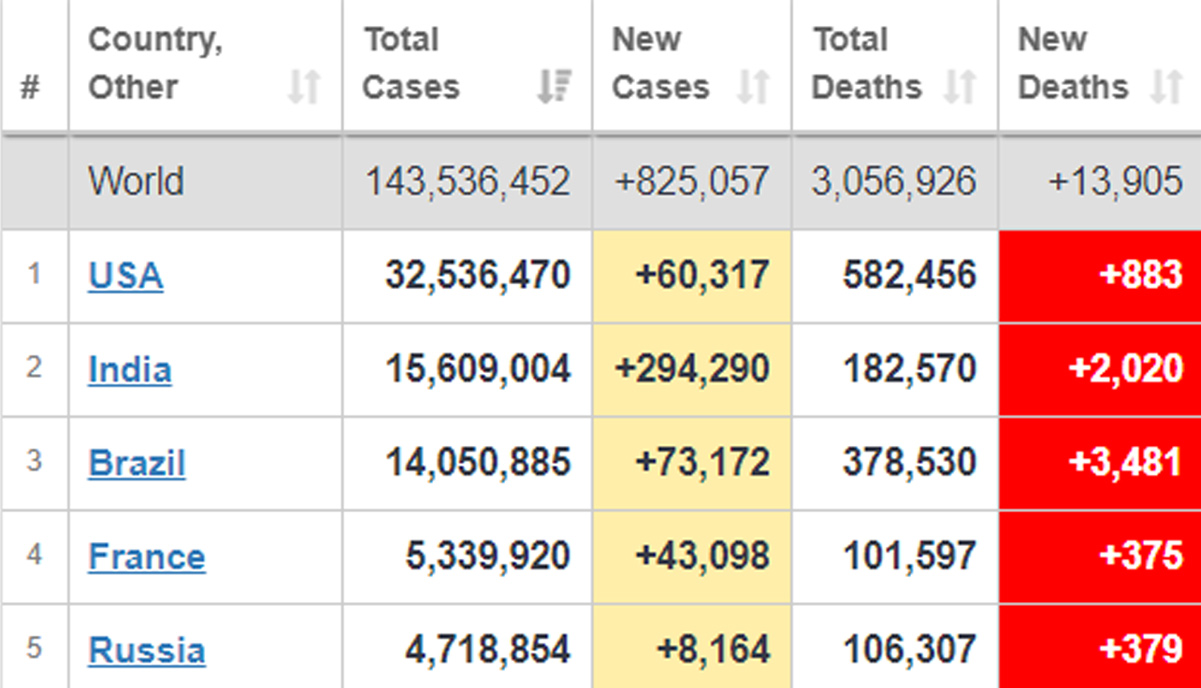This screenshot has height=688, width=1201.
Task: Select Brazil total cases 14,050,885
Action: point(478,463)
